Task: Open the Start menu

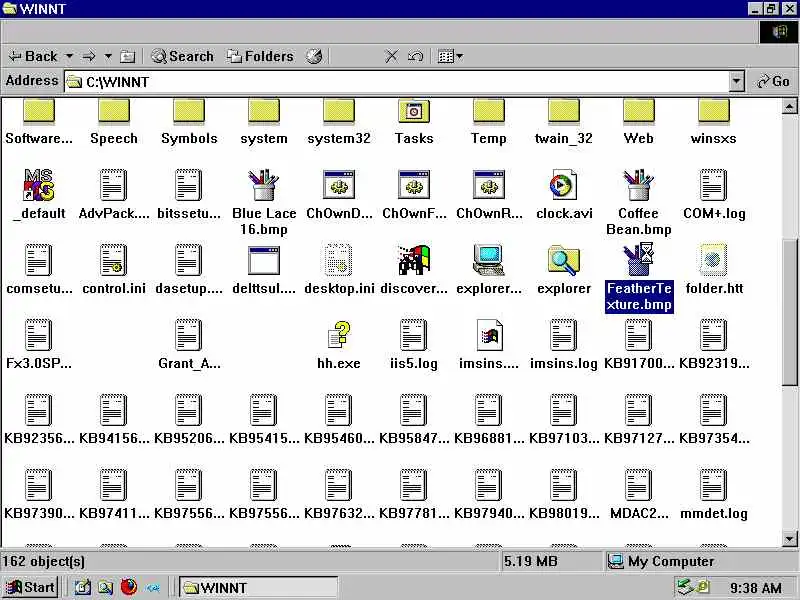Action: (30, 587)
